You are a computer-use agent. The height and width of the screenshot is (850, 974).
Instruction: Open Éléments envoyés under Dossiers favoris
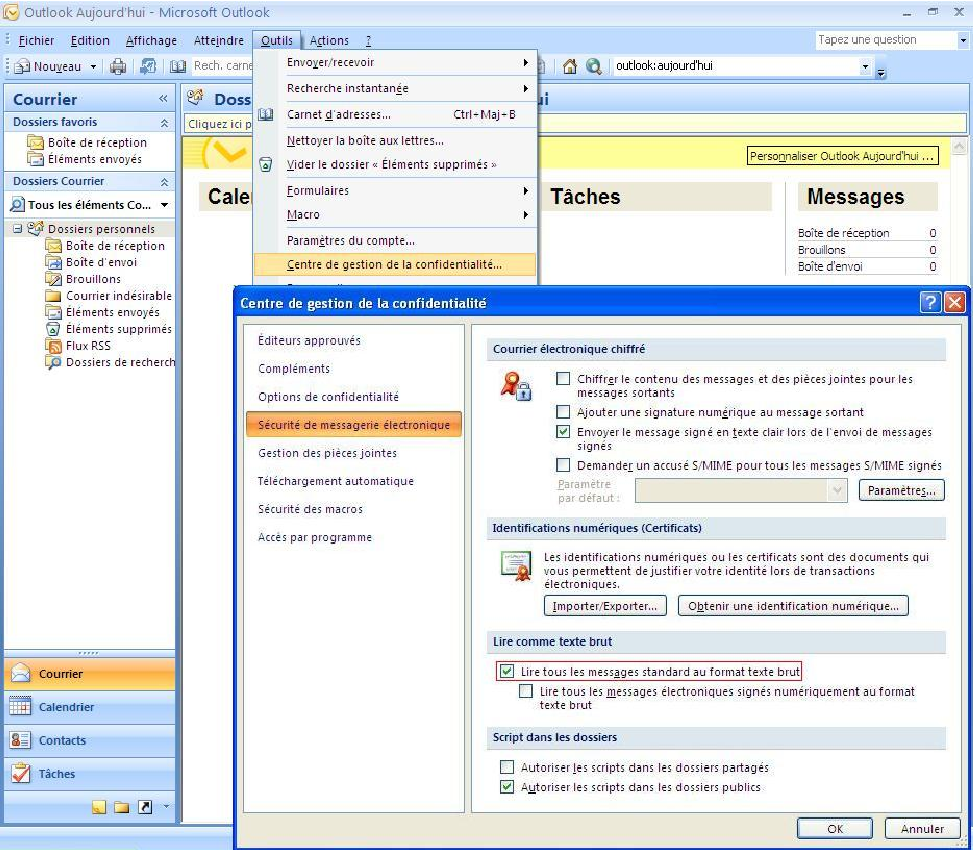(94, 159)
